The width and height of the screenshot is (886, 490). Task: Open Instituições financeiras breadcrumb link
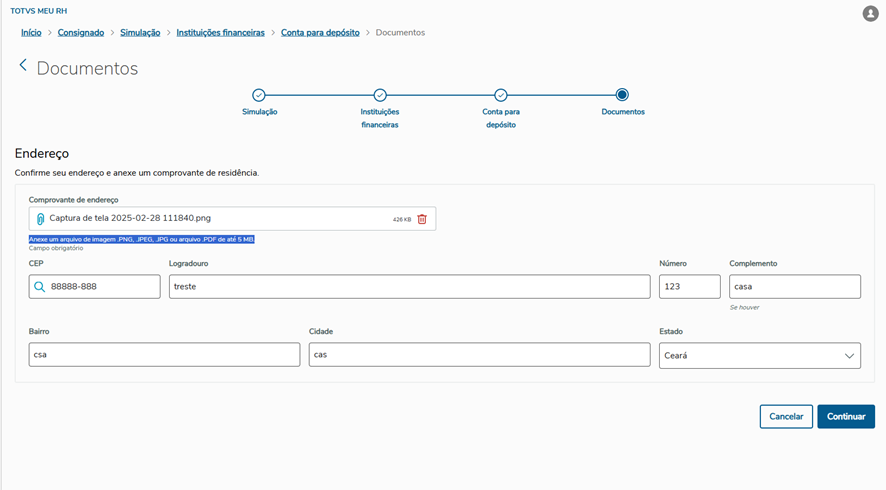pyautogui.click(x=220, y=33)
